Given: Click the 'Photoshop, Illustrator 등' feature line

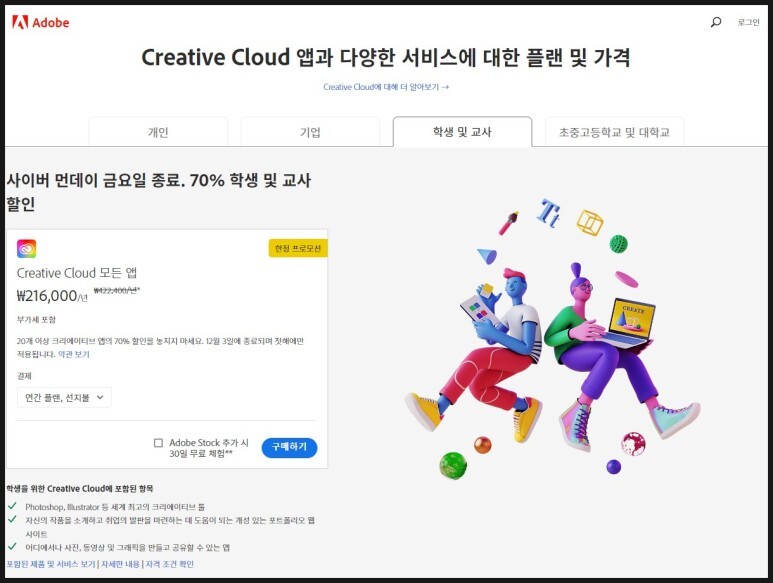Looking at the screenshot, I should point(115,507).
